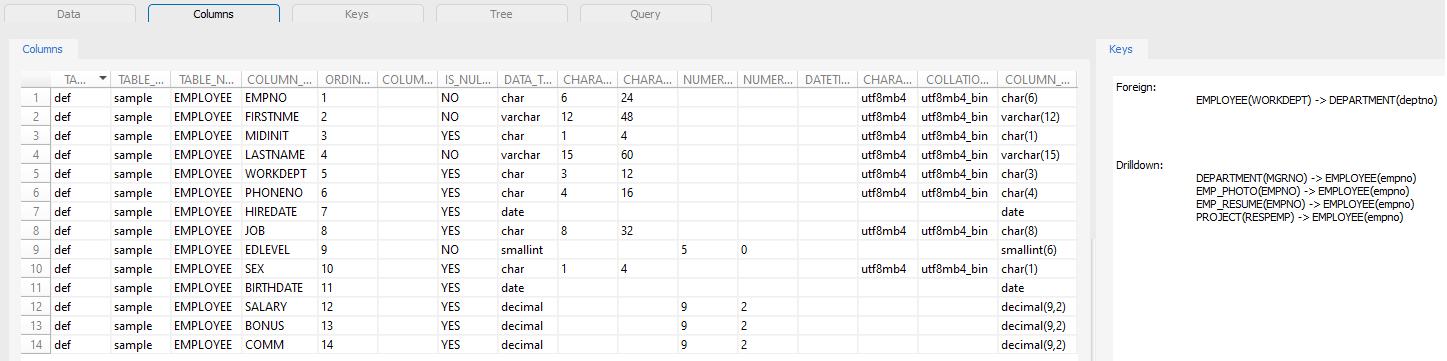Click the PHONENO cell

pos(279,193)
